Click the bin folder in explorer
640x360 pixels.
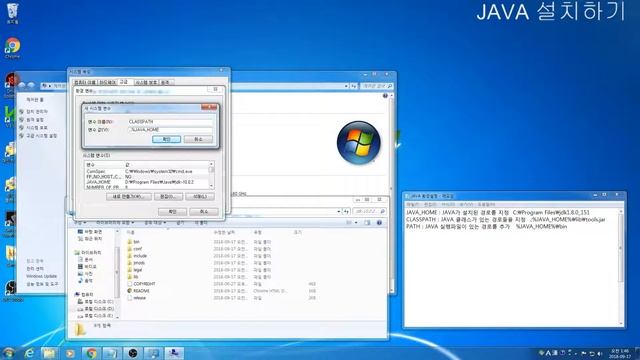(x=133, y=242)
